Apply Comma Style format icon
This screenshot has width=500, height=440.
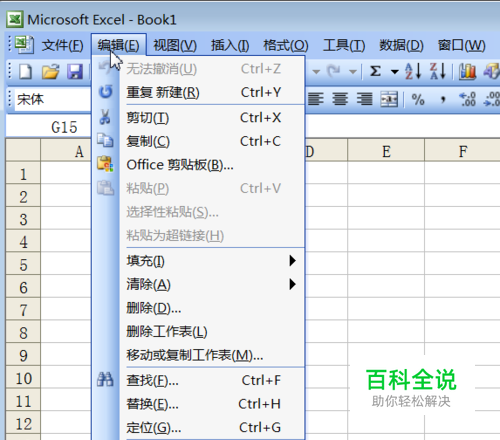click(x=443, y=99)
